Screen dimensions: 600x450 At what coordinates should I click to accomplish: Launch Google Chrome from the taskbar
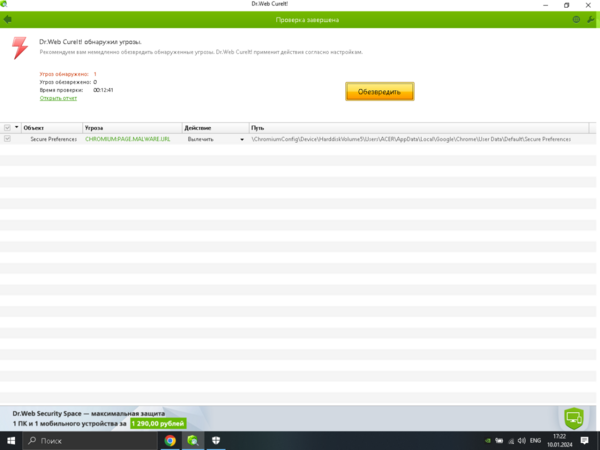pos(170,441)
